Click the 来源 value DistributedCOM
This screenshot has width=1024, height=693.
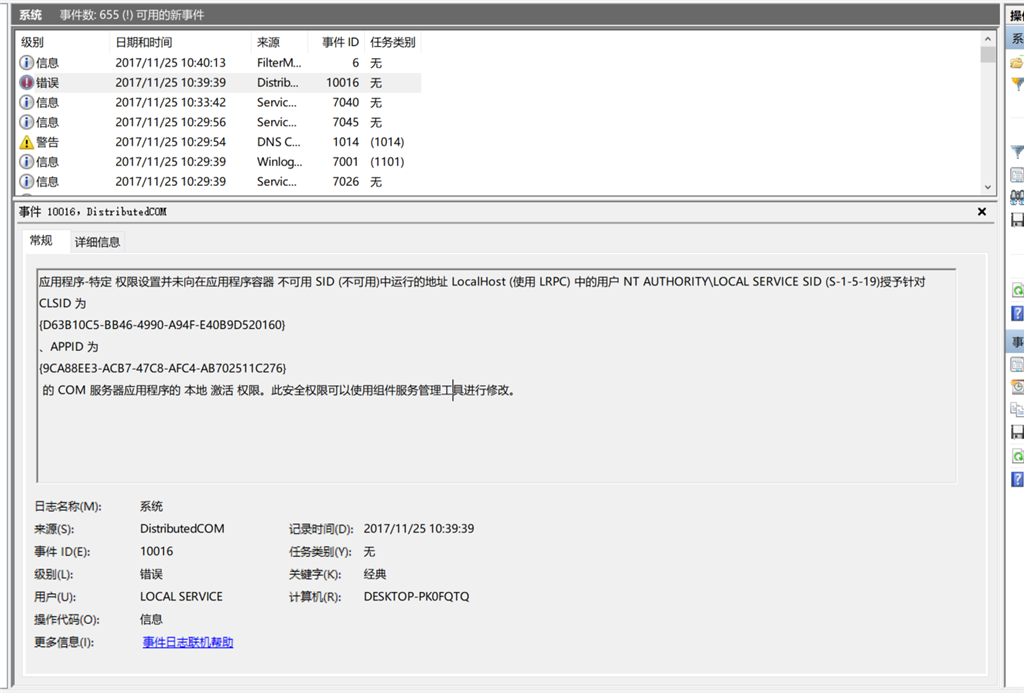click(182, 528)
